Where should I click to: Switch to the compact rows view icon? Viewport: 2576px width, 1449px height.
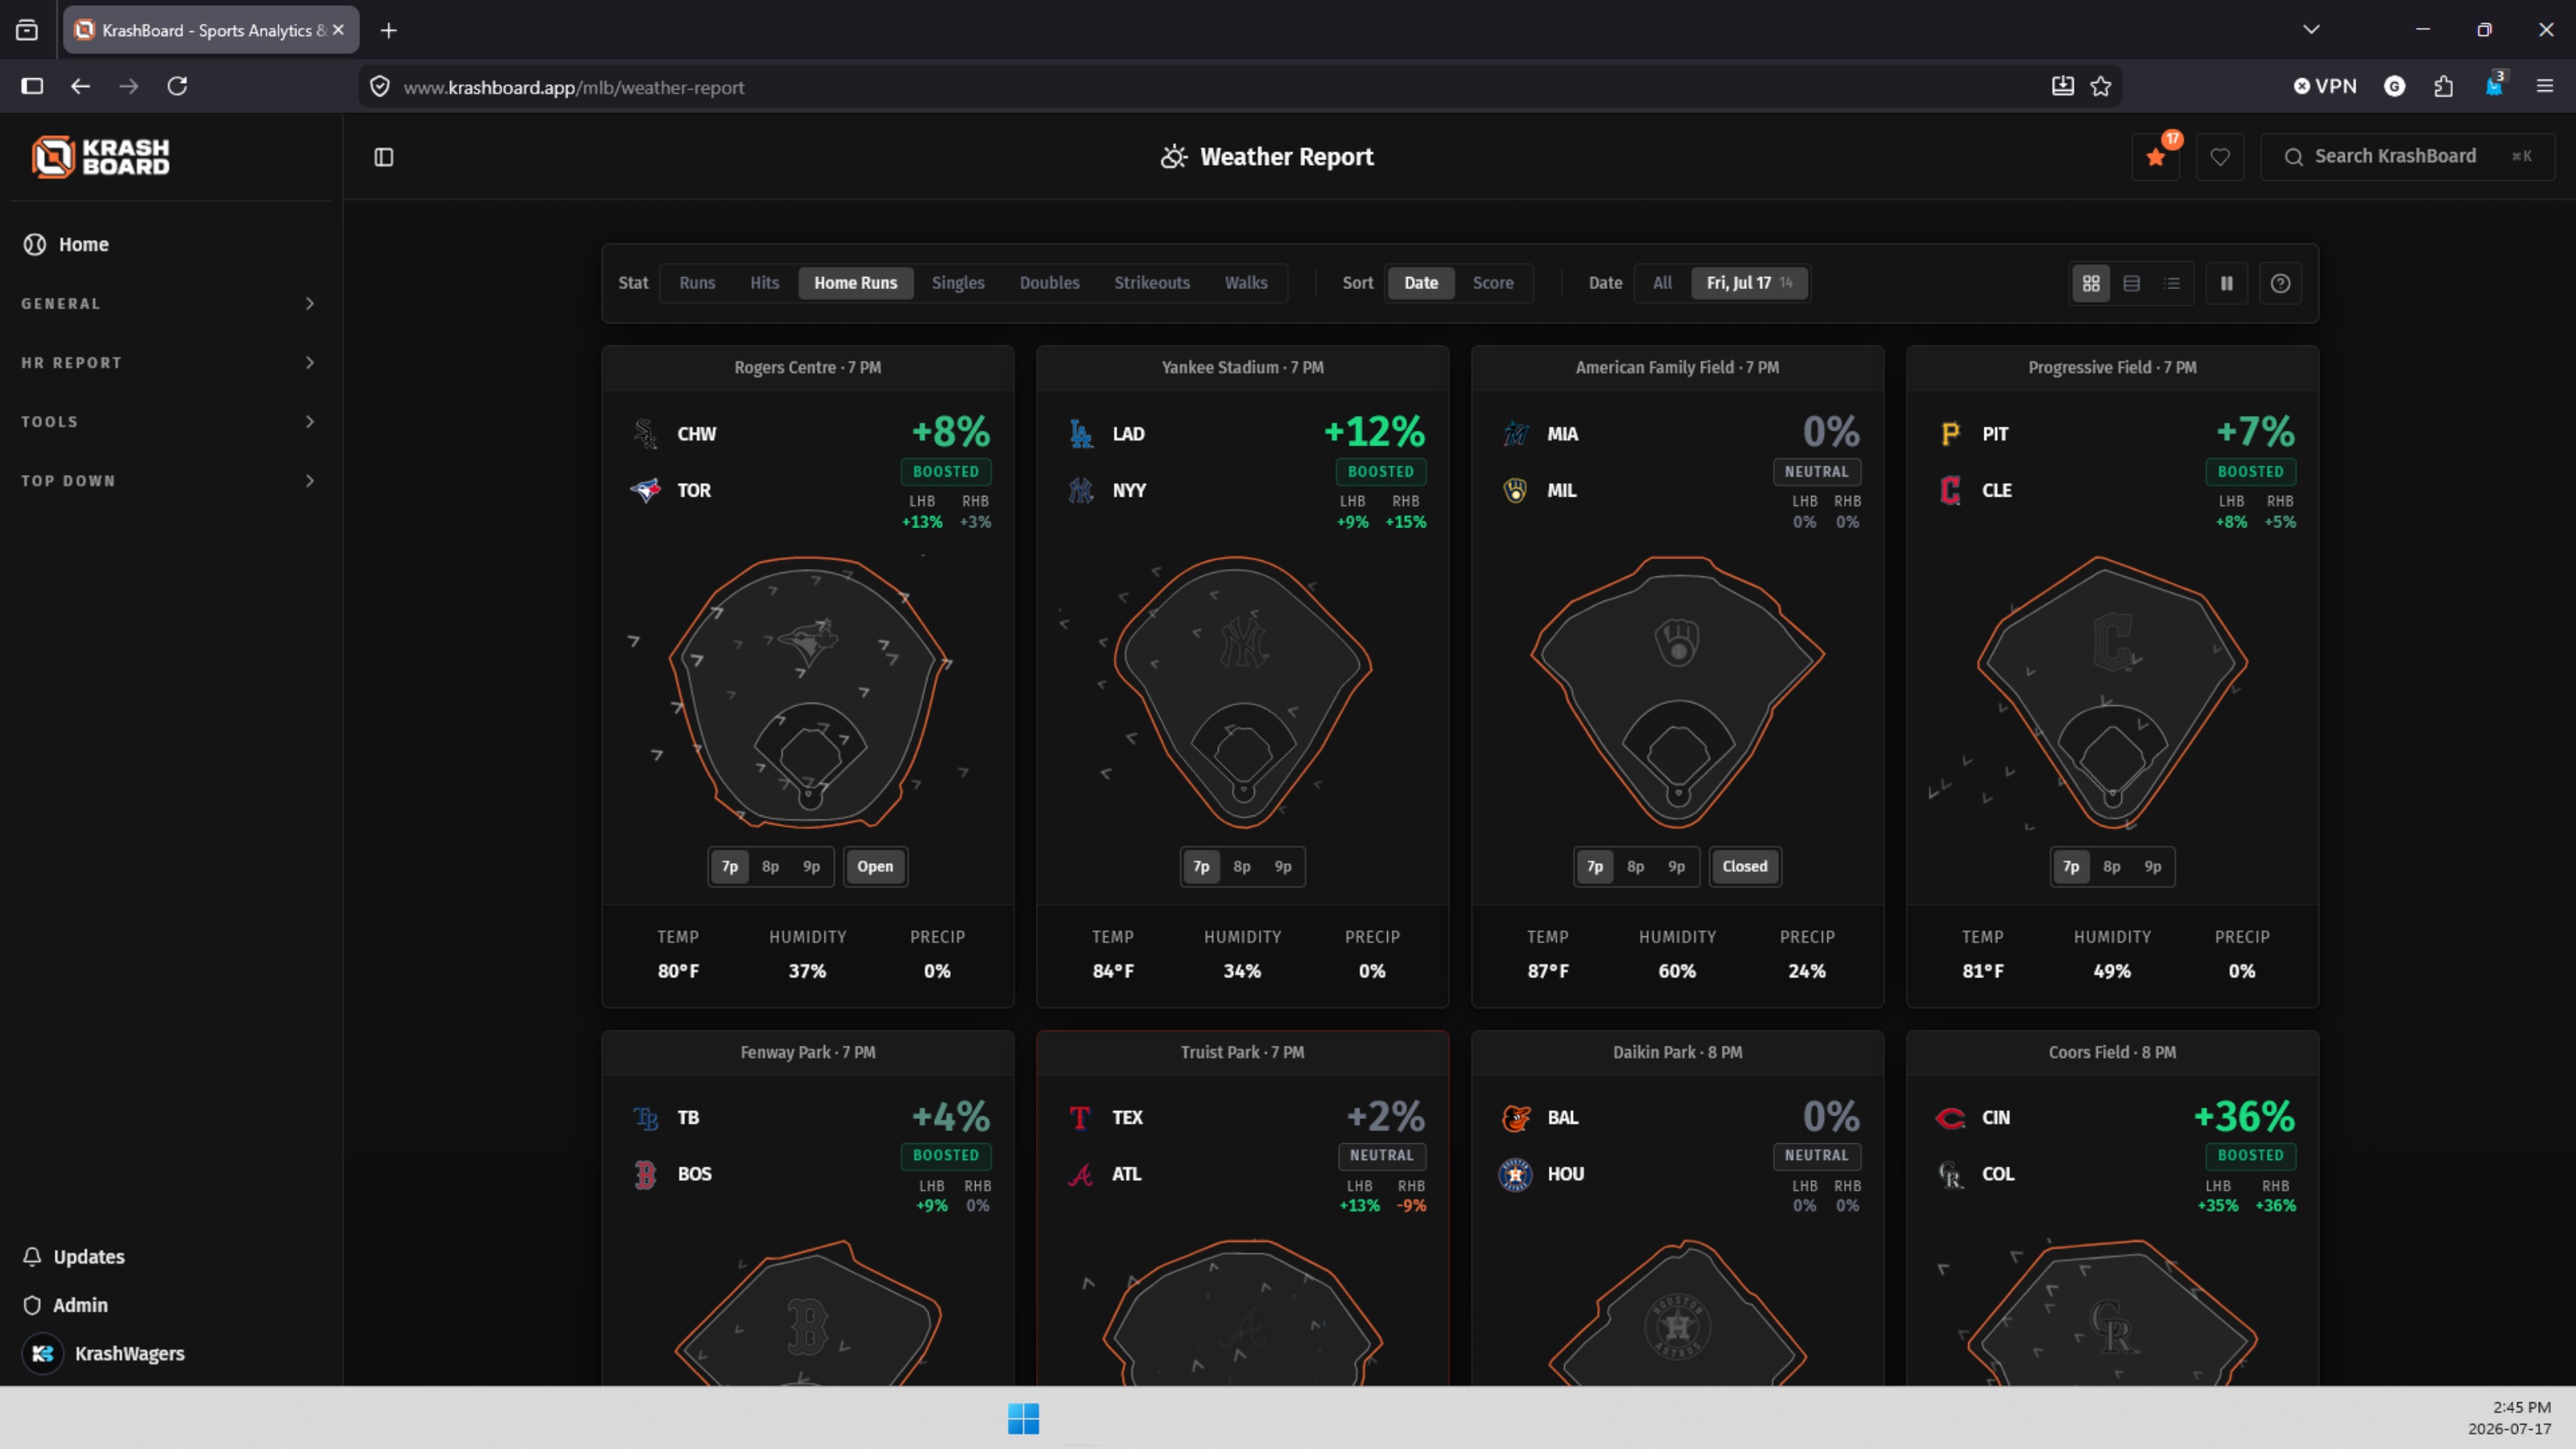(2132, 284)
